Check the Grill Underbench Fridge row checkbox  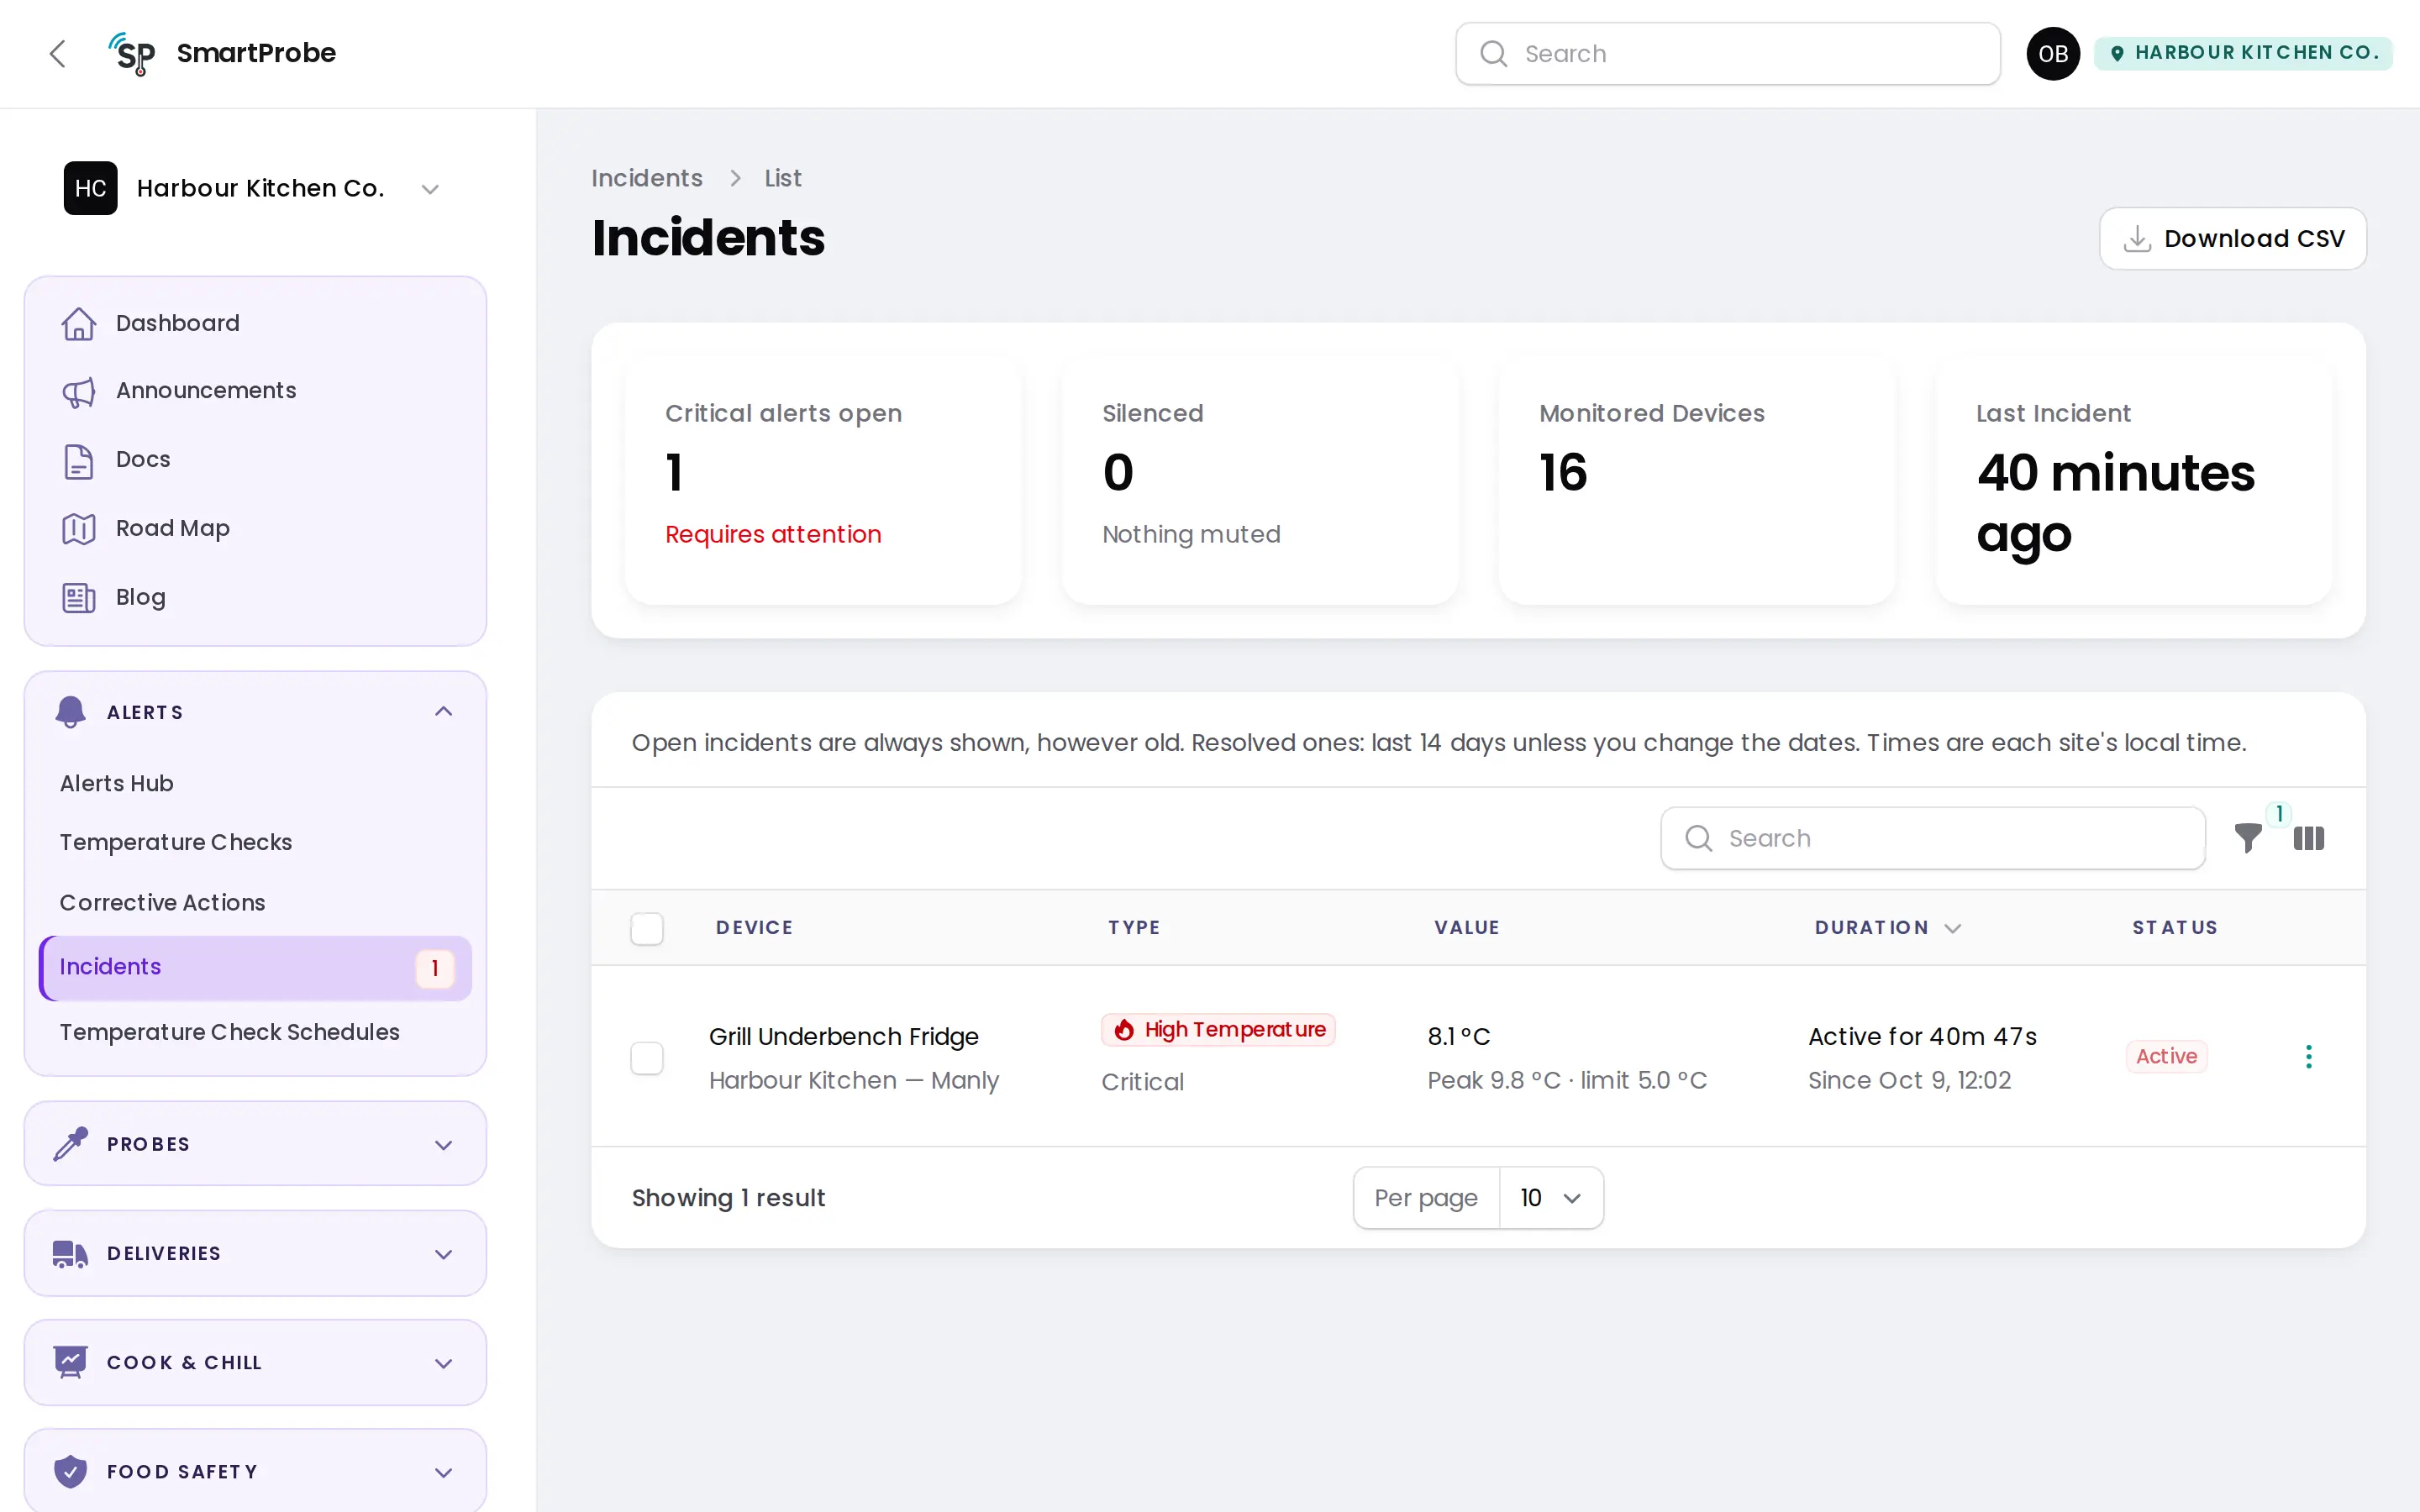[647, 1057]
